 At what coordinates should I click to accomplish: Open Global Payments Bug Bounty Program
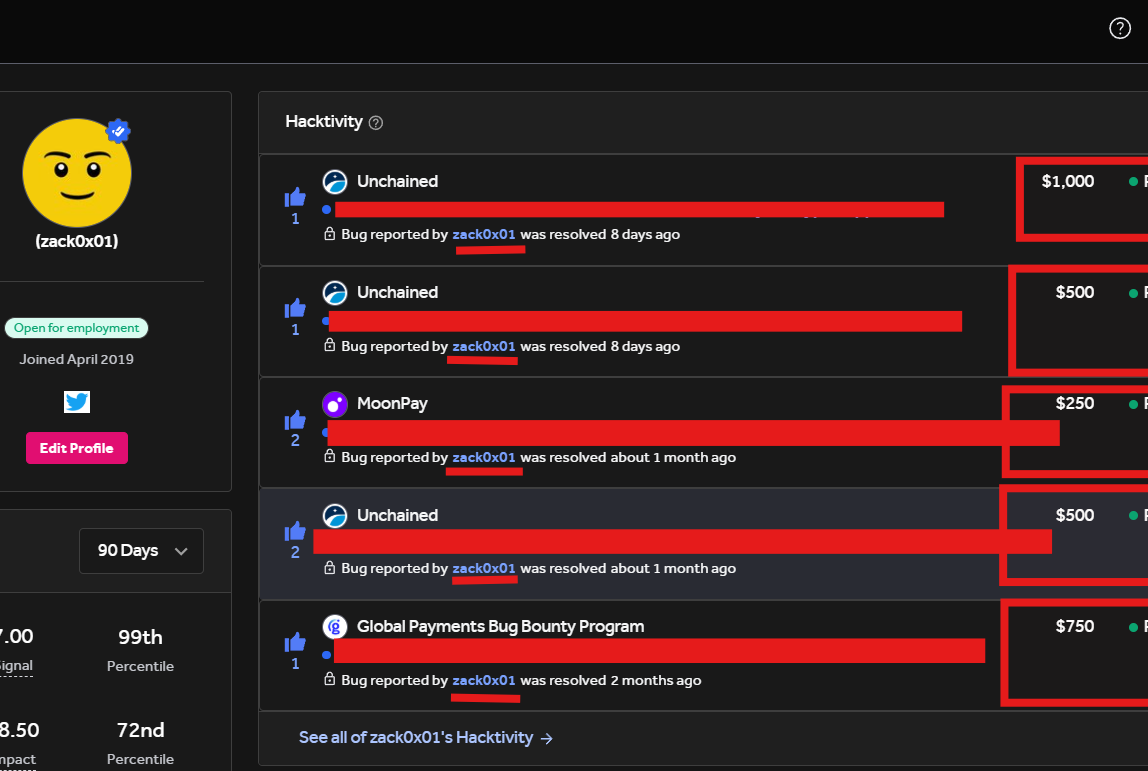501,627
